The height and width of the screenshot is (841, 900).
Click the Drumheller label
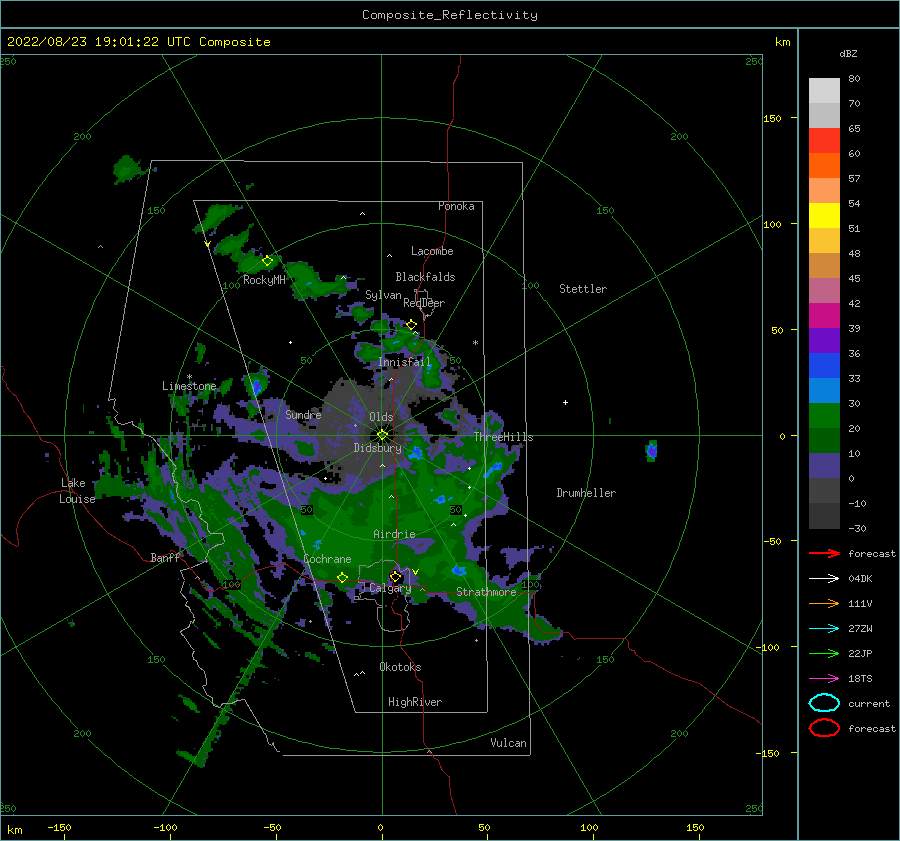click(586, 493)
